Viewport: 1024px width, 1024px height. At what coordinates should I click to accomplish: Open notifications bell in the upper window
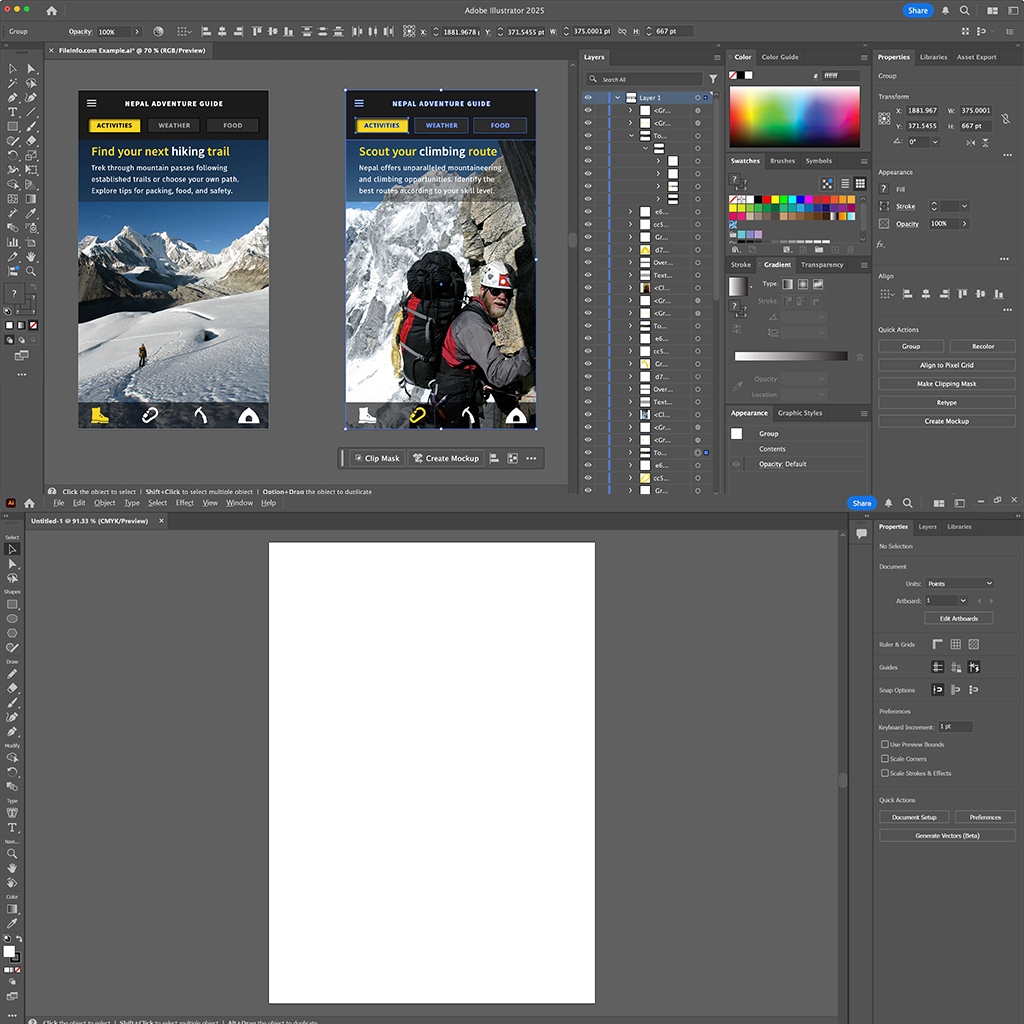945,10
